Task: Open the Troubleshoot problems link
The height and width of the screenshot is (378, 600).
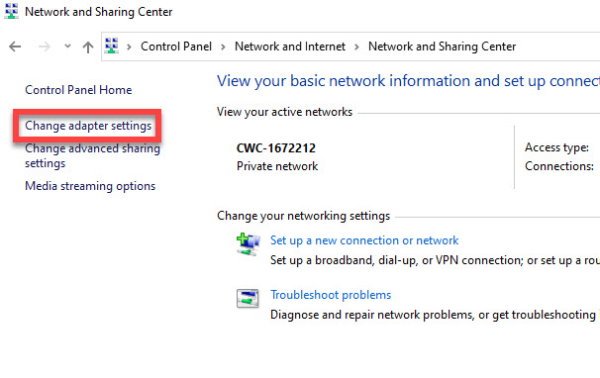Action: tap(331, 295)
